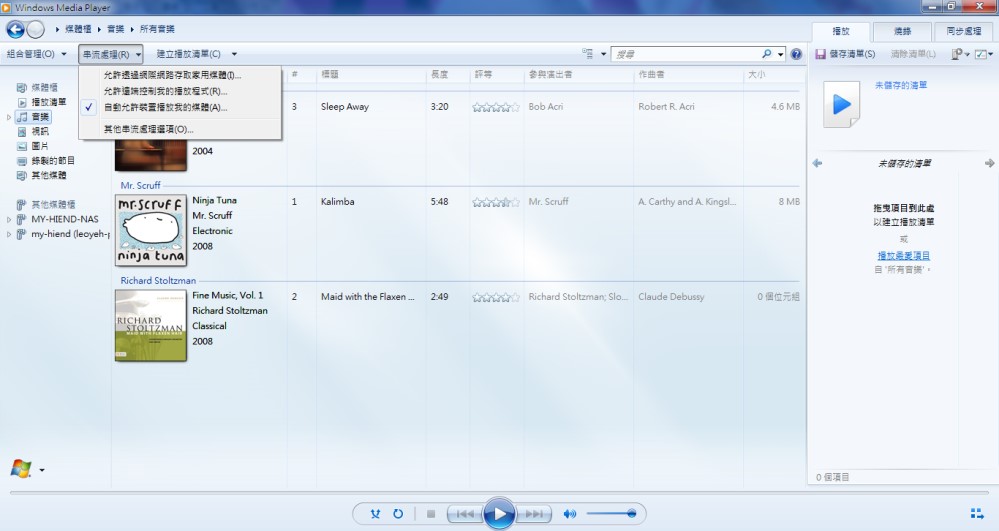999x531 pixels.
Task: Open the arrow next to 建立播放清單(C)
Action: [x=234, y=54]
